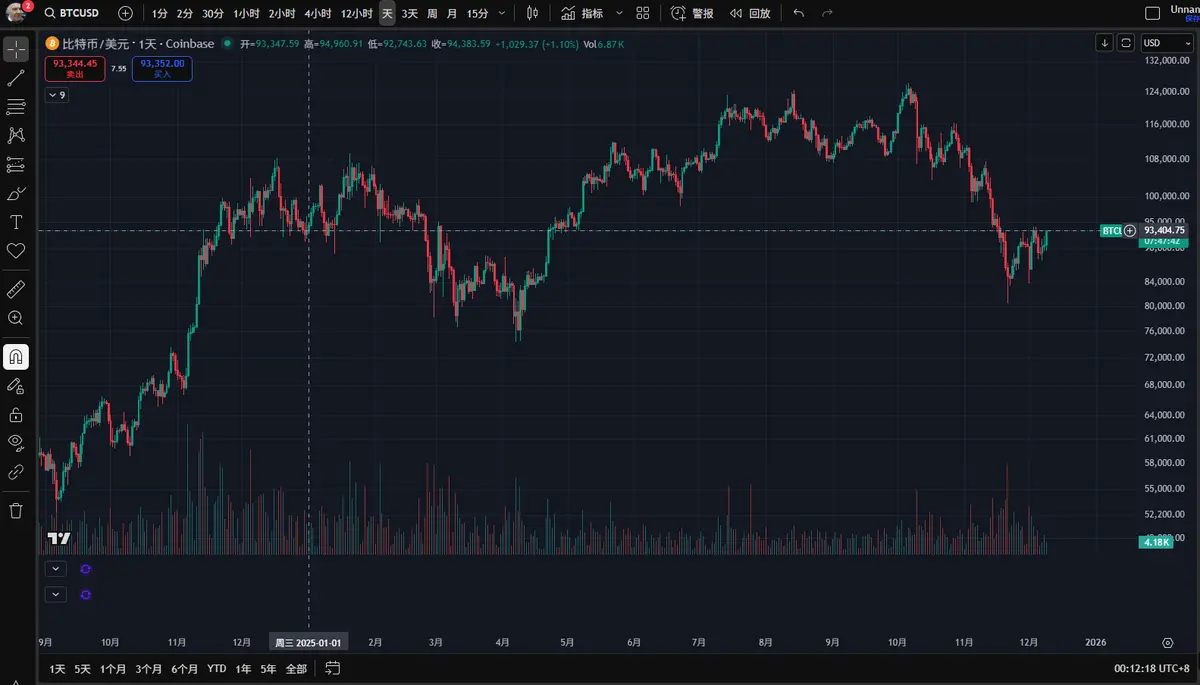Image resolution: width=1200 pixels, height=685 pixels.
Task: Start bar 回放 replay mode
Action: pos(750,13)
